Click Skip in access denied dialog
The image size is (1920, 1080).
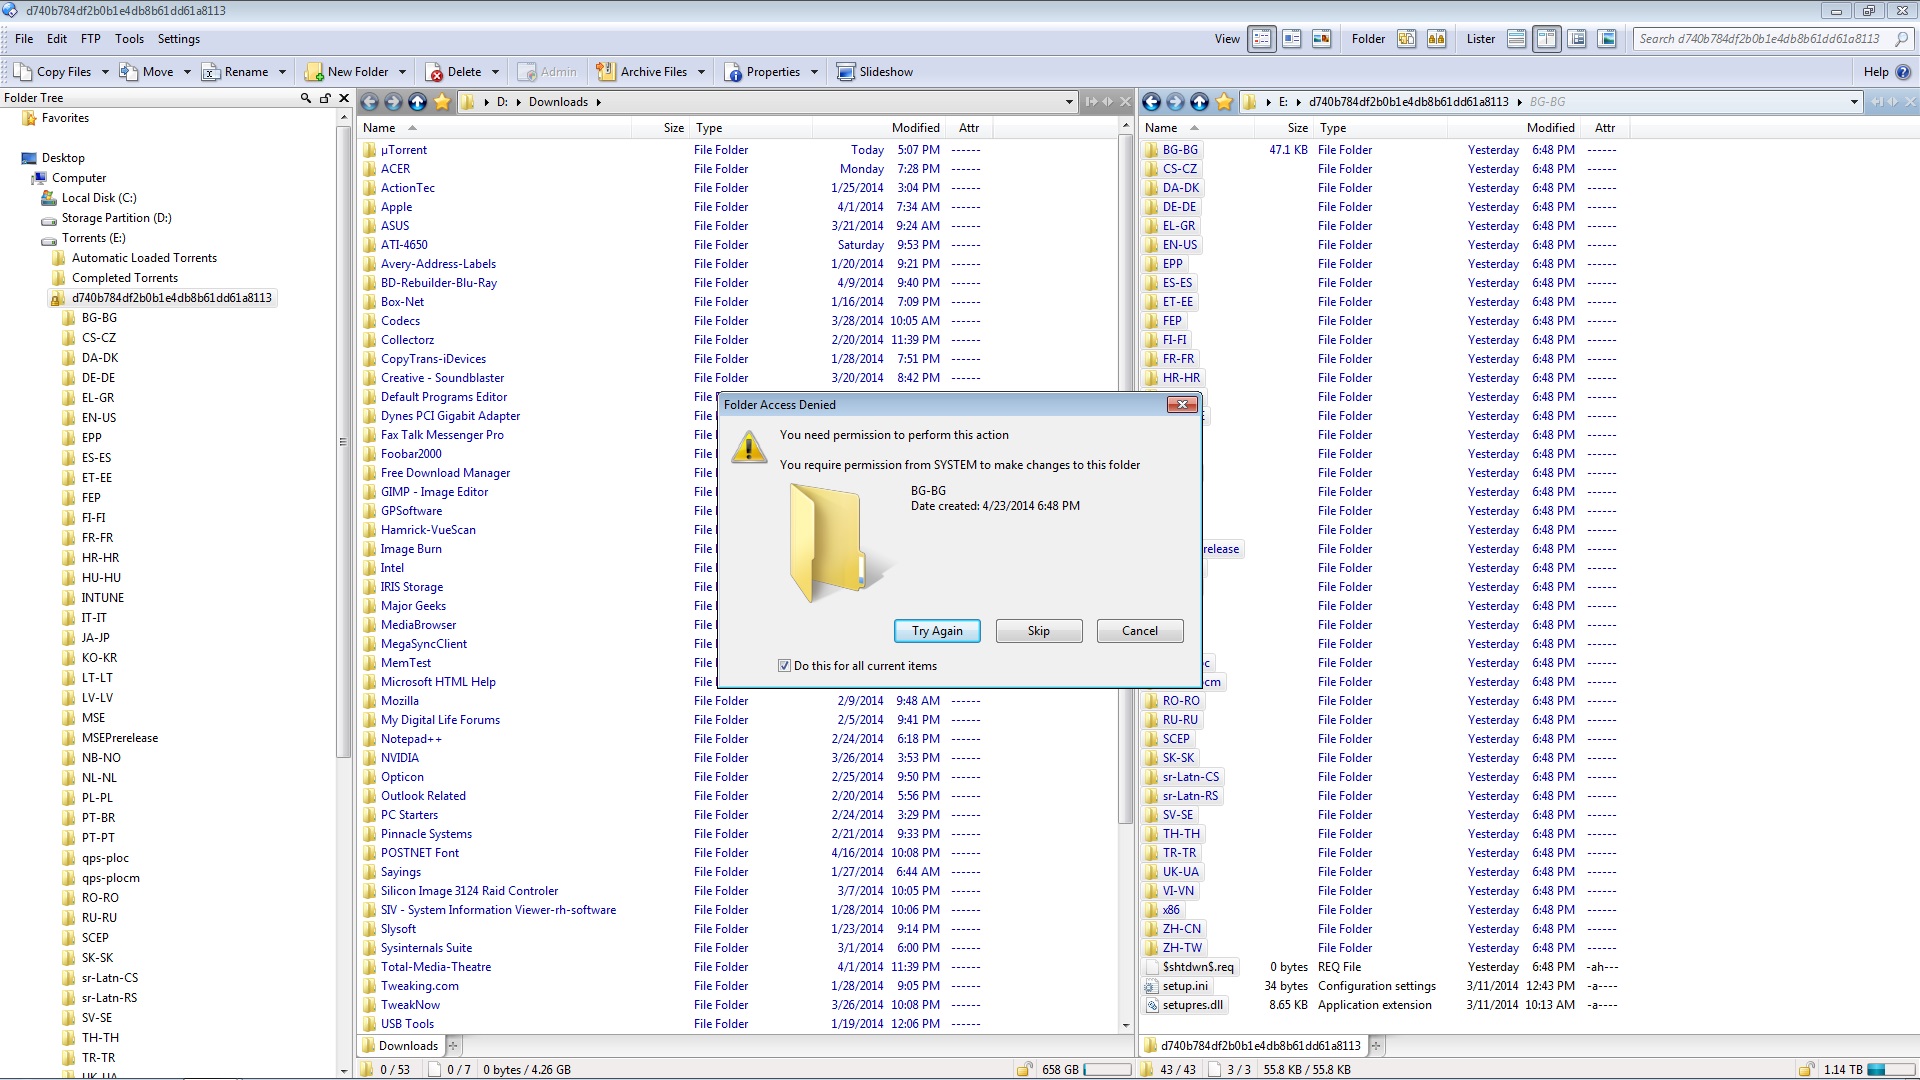(x=1039, y=631)
